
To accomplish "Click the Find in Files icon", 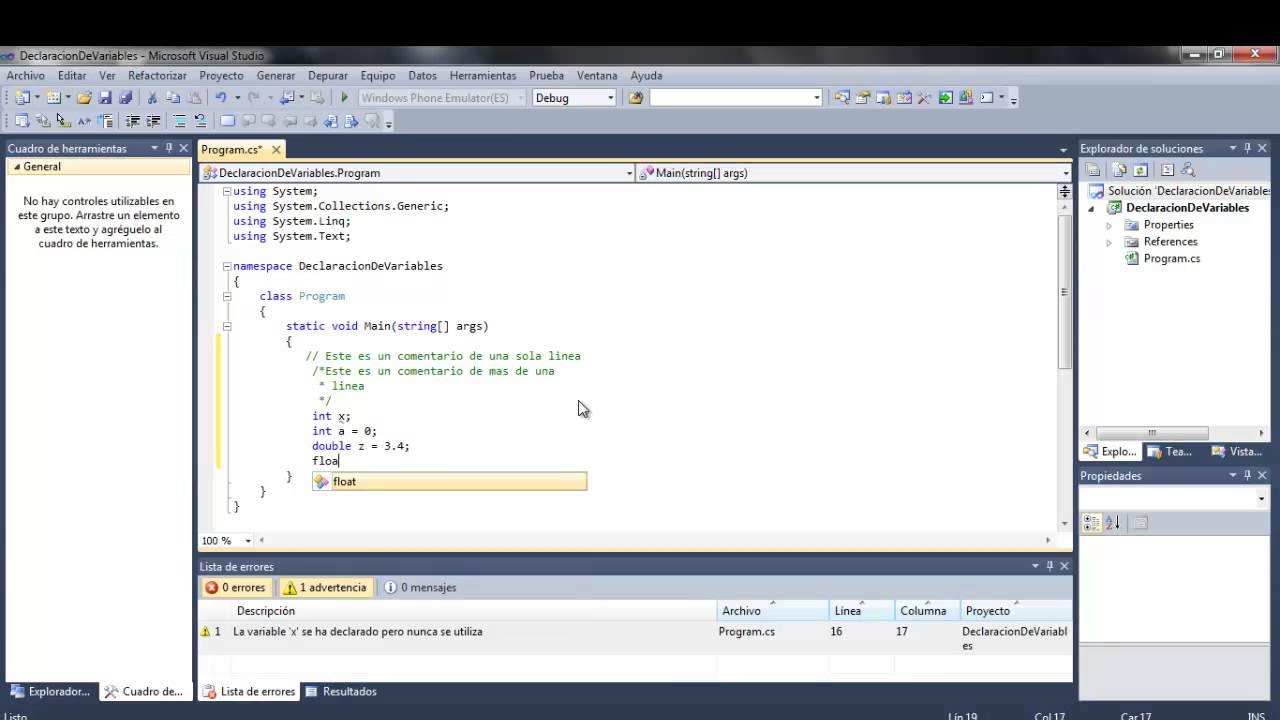I will tap(635, 97).
